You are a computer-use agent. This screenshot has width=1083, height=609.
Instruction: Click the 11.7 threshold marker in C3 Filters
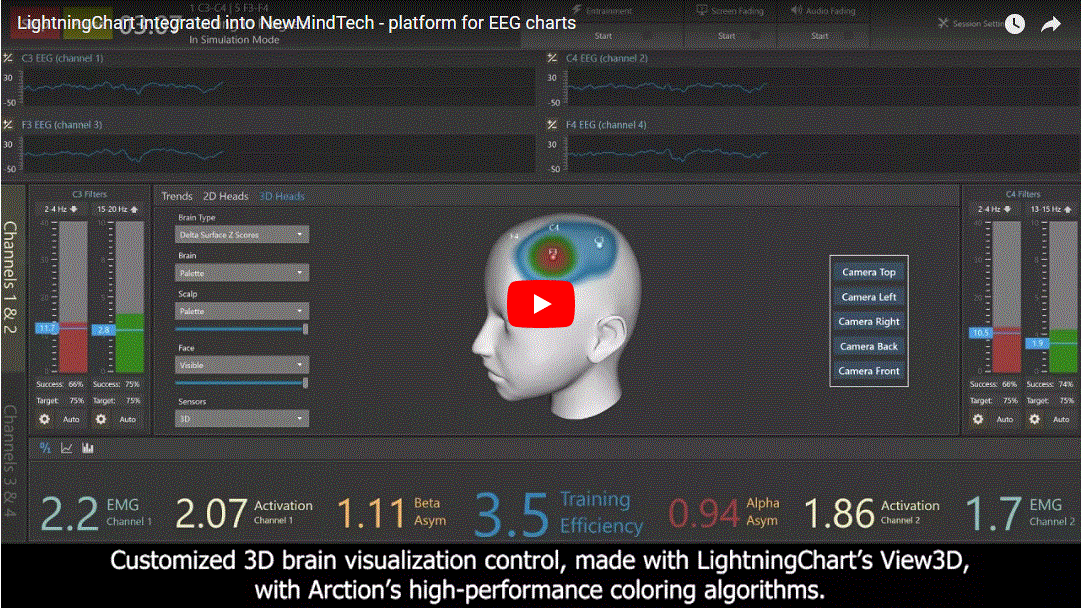[x=46, y=328]
